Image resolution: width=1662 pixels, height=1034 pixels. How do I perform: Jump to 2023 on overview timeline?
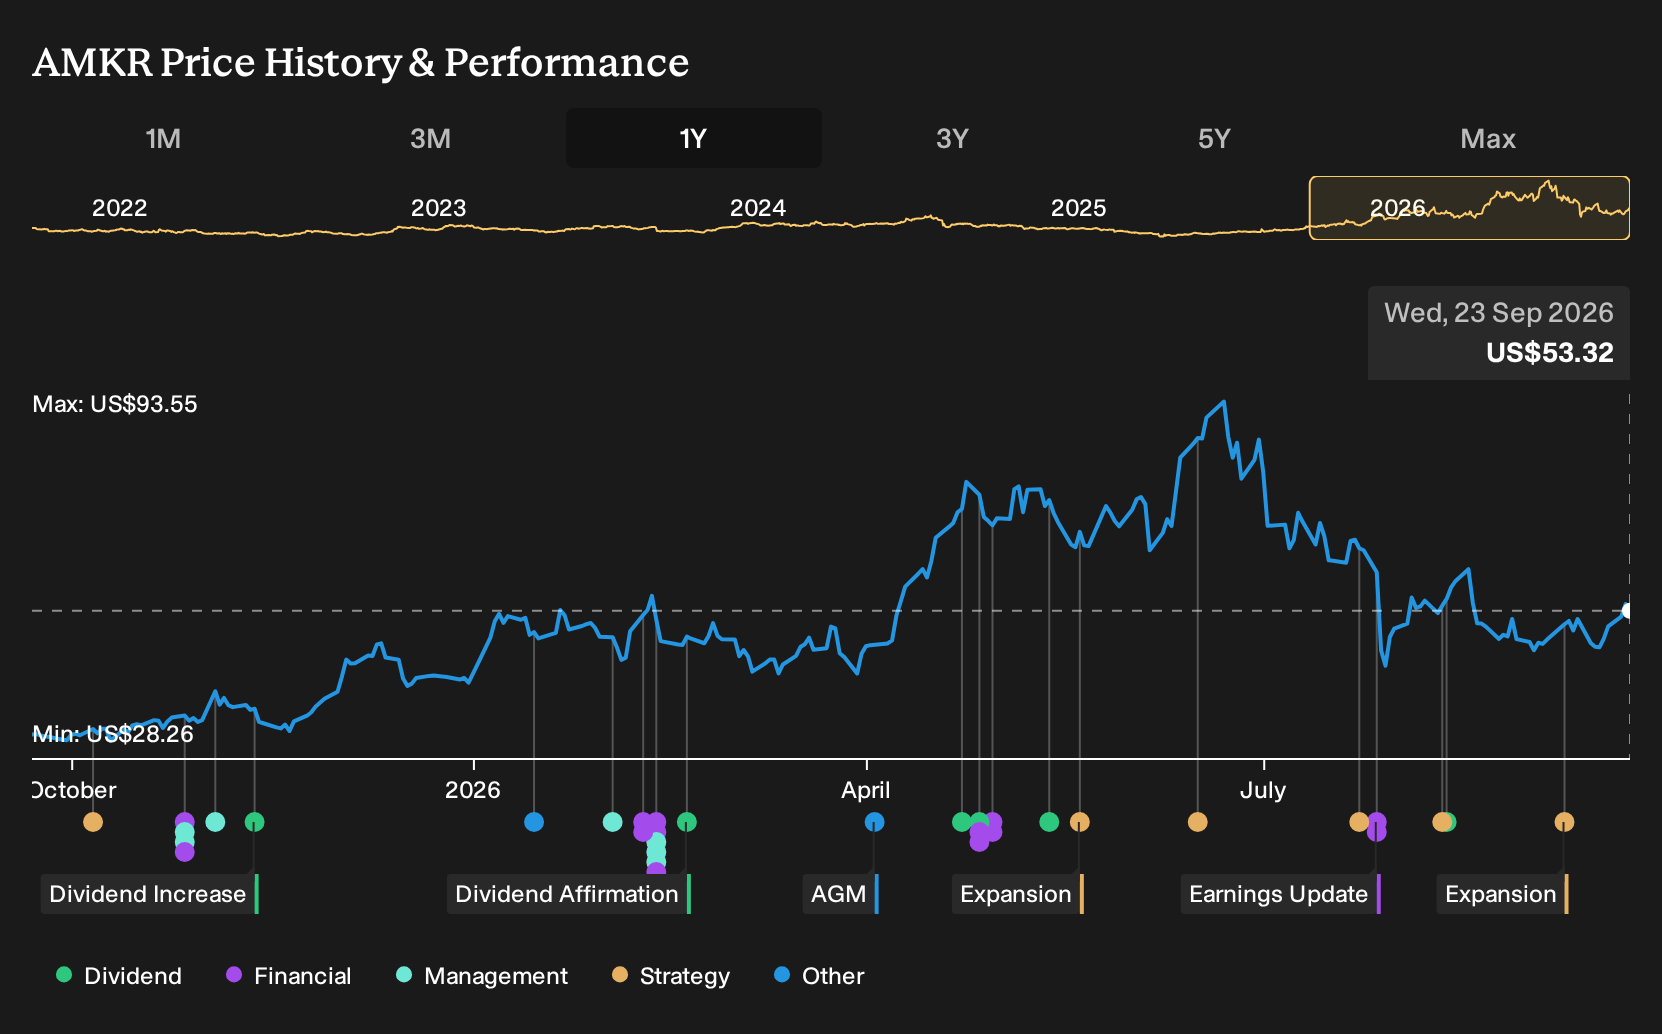click(438, 208)
